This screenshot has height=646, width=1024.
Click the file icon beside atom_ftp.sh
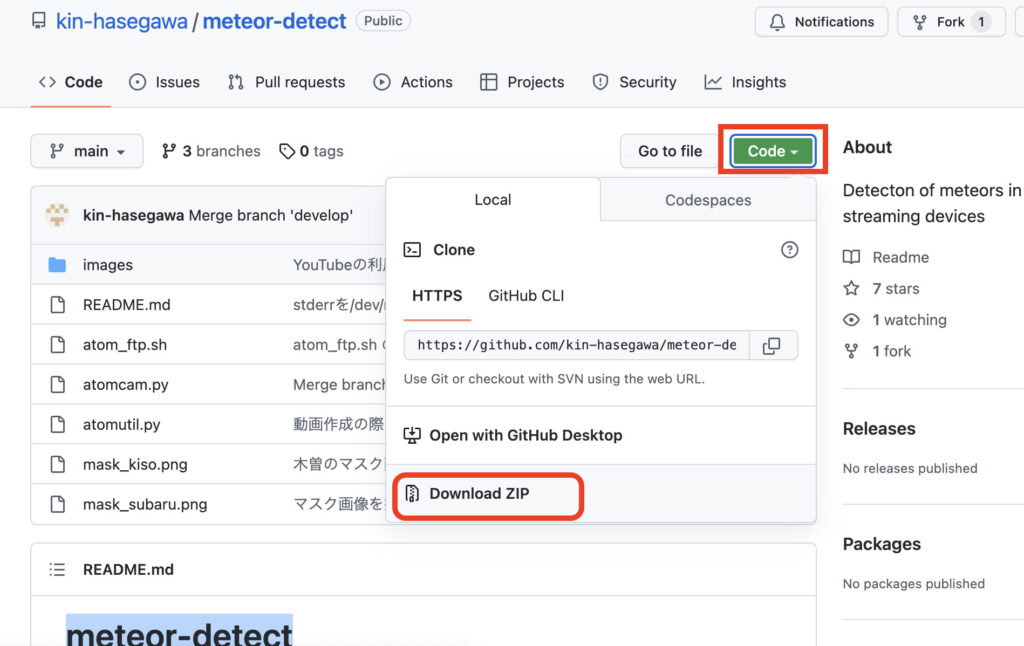tap(57, 345)
